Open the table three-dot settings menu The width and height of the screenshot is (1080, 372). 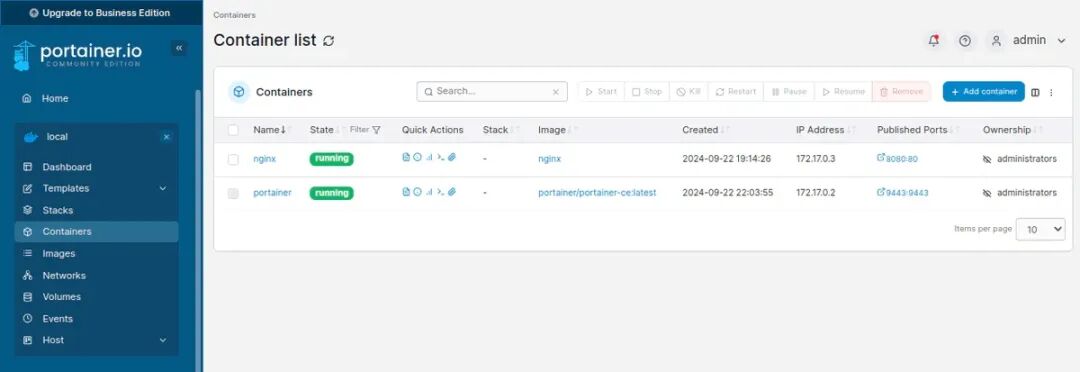click(1051, 92)
